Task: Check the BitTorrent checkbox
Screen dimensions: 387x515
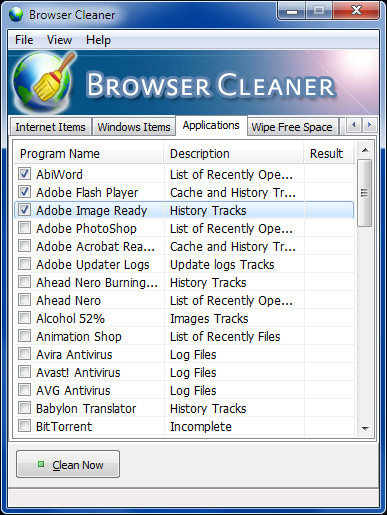Action: point(24,426)
